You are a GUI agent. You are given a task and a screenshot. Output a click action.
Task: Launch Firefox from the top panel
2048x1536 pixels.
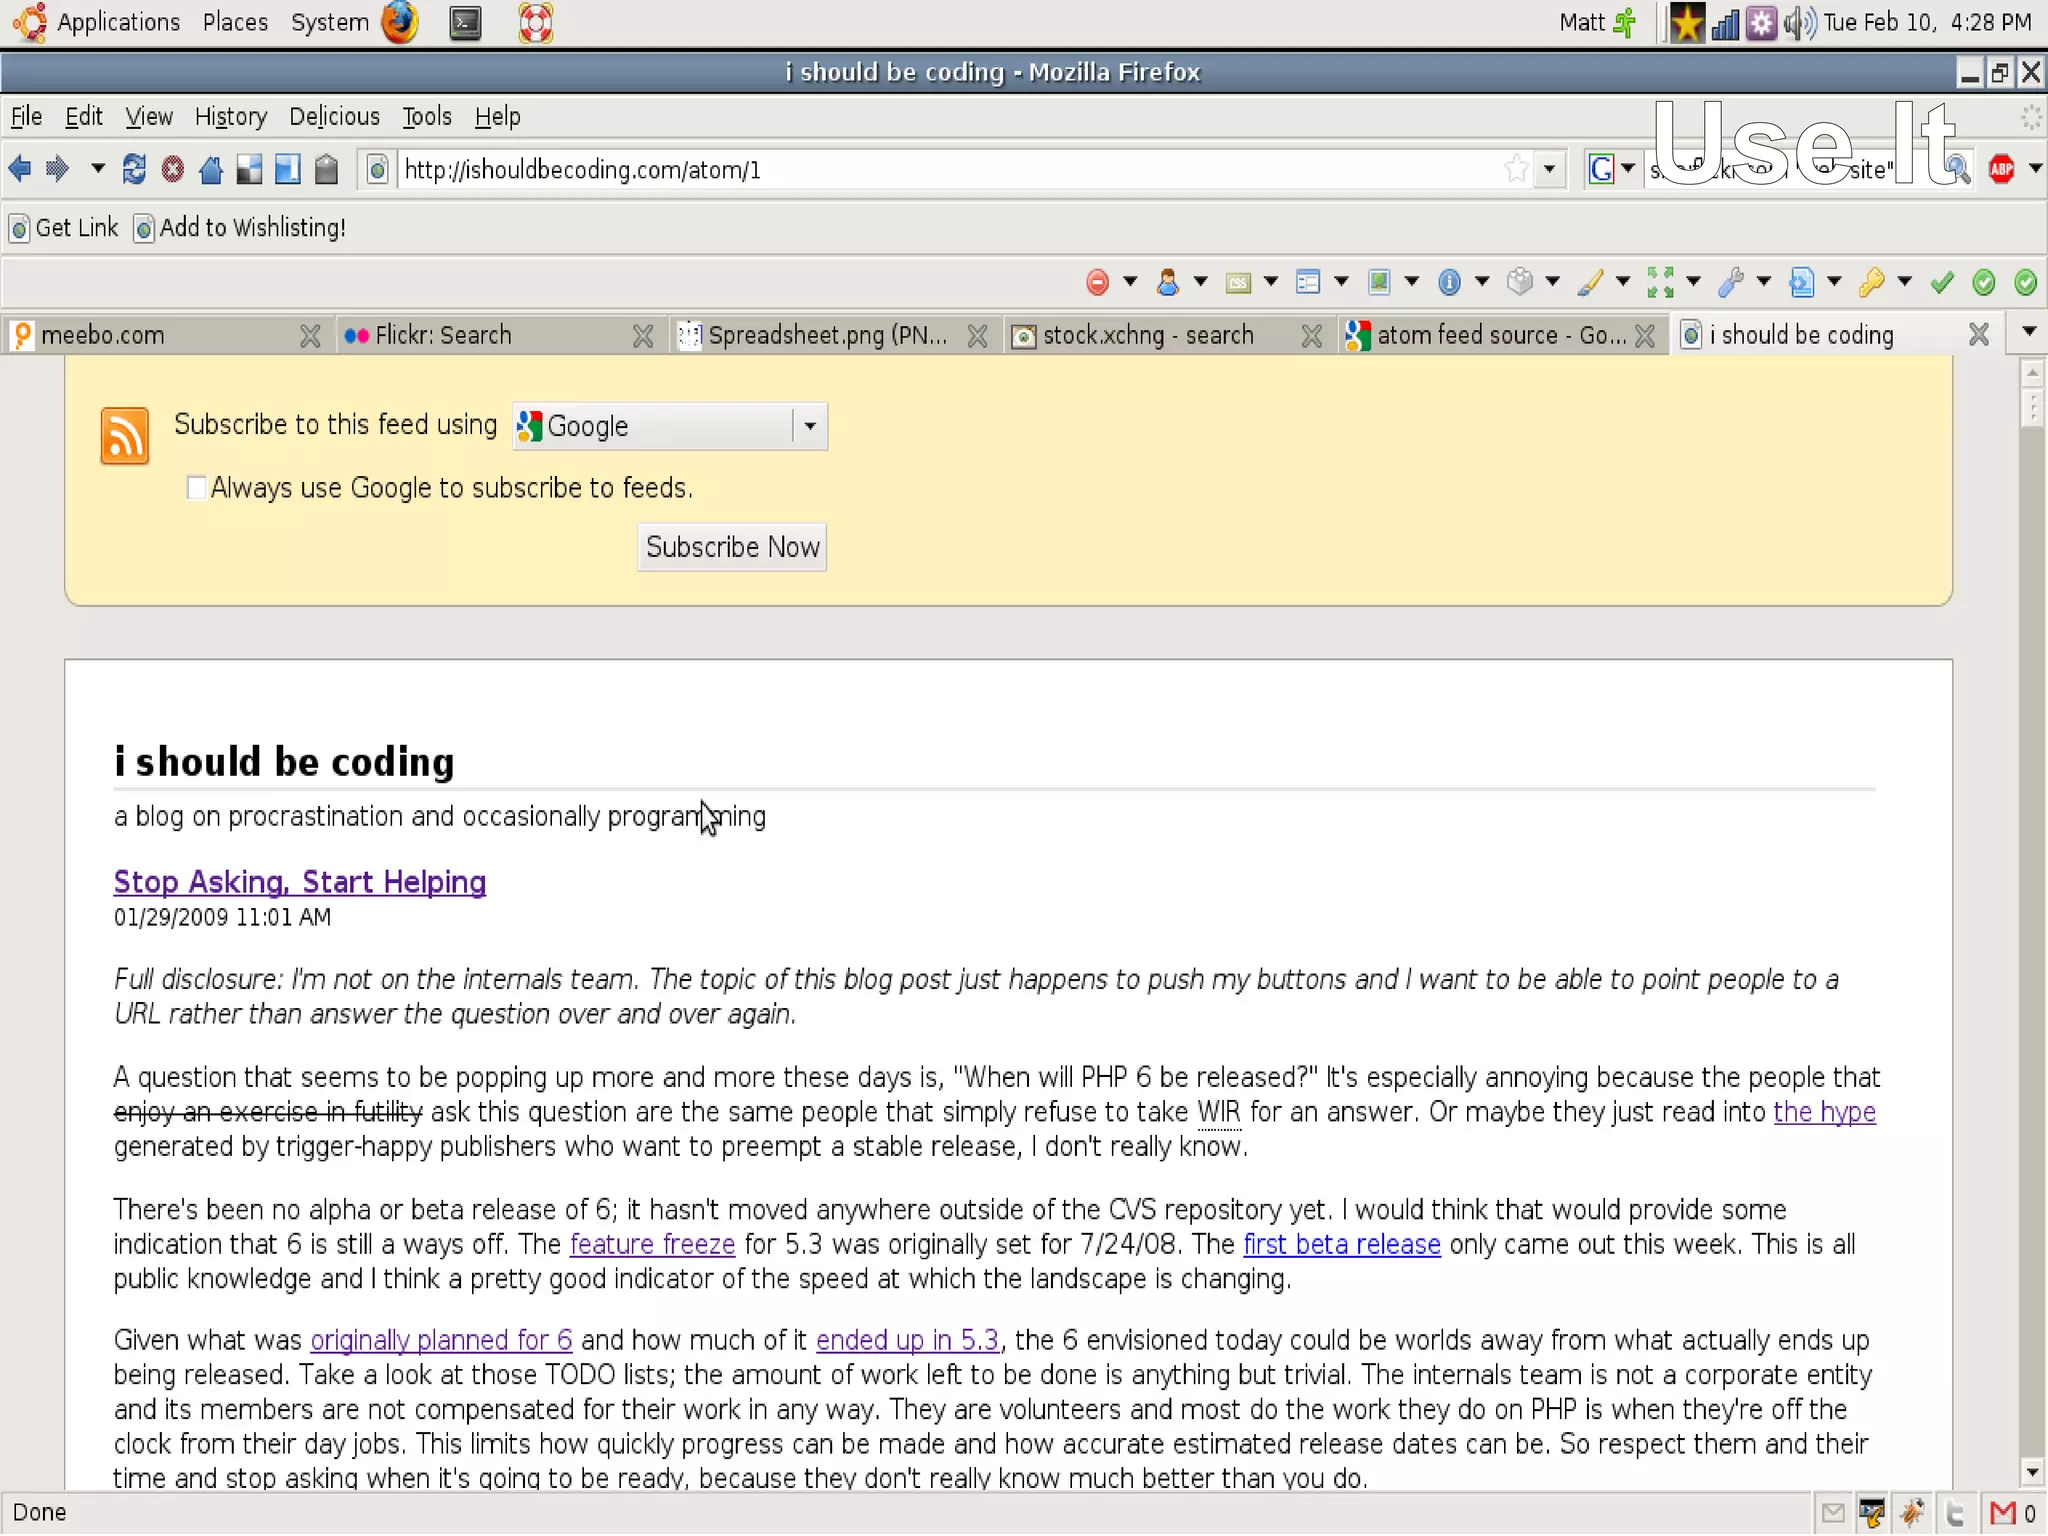(400, 22)
